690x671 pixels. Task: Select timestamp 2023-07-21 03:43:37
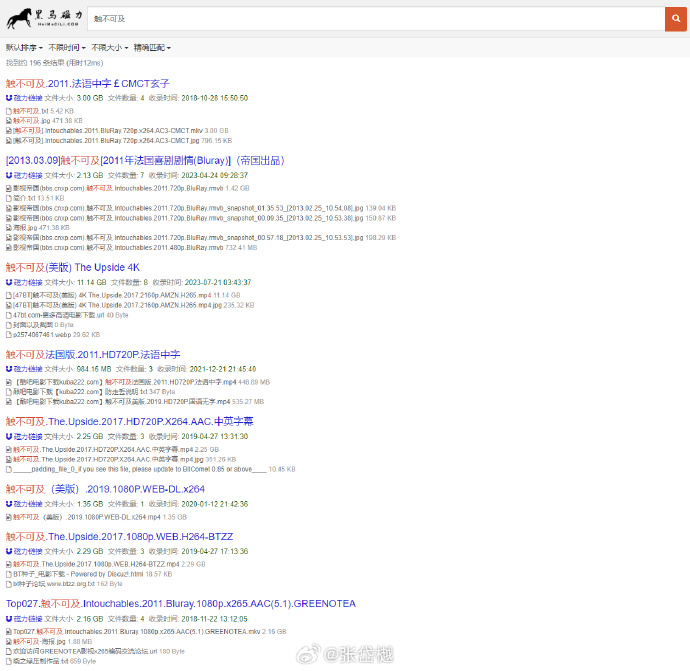[x=218, y=282]
